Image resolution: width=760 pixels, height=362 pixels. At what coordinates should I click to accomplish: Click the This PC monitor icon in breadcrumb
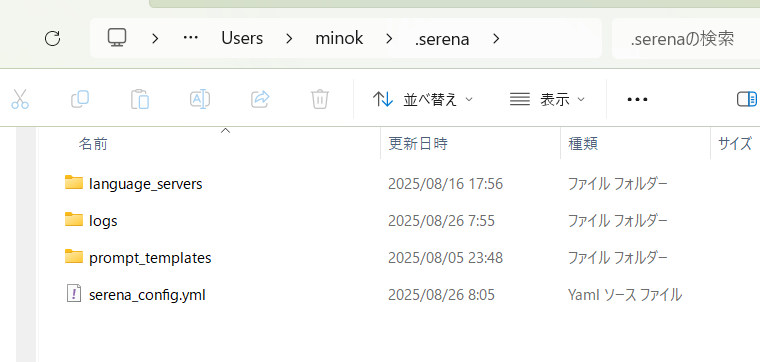pyautogui.click(x=117, y=38)
